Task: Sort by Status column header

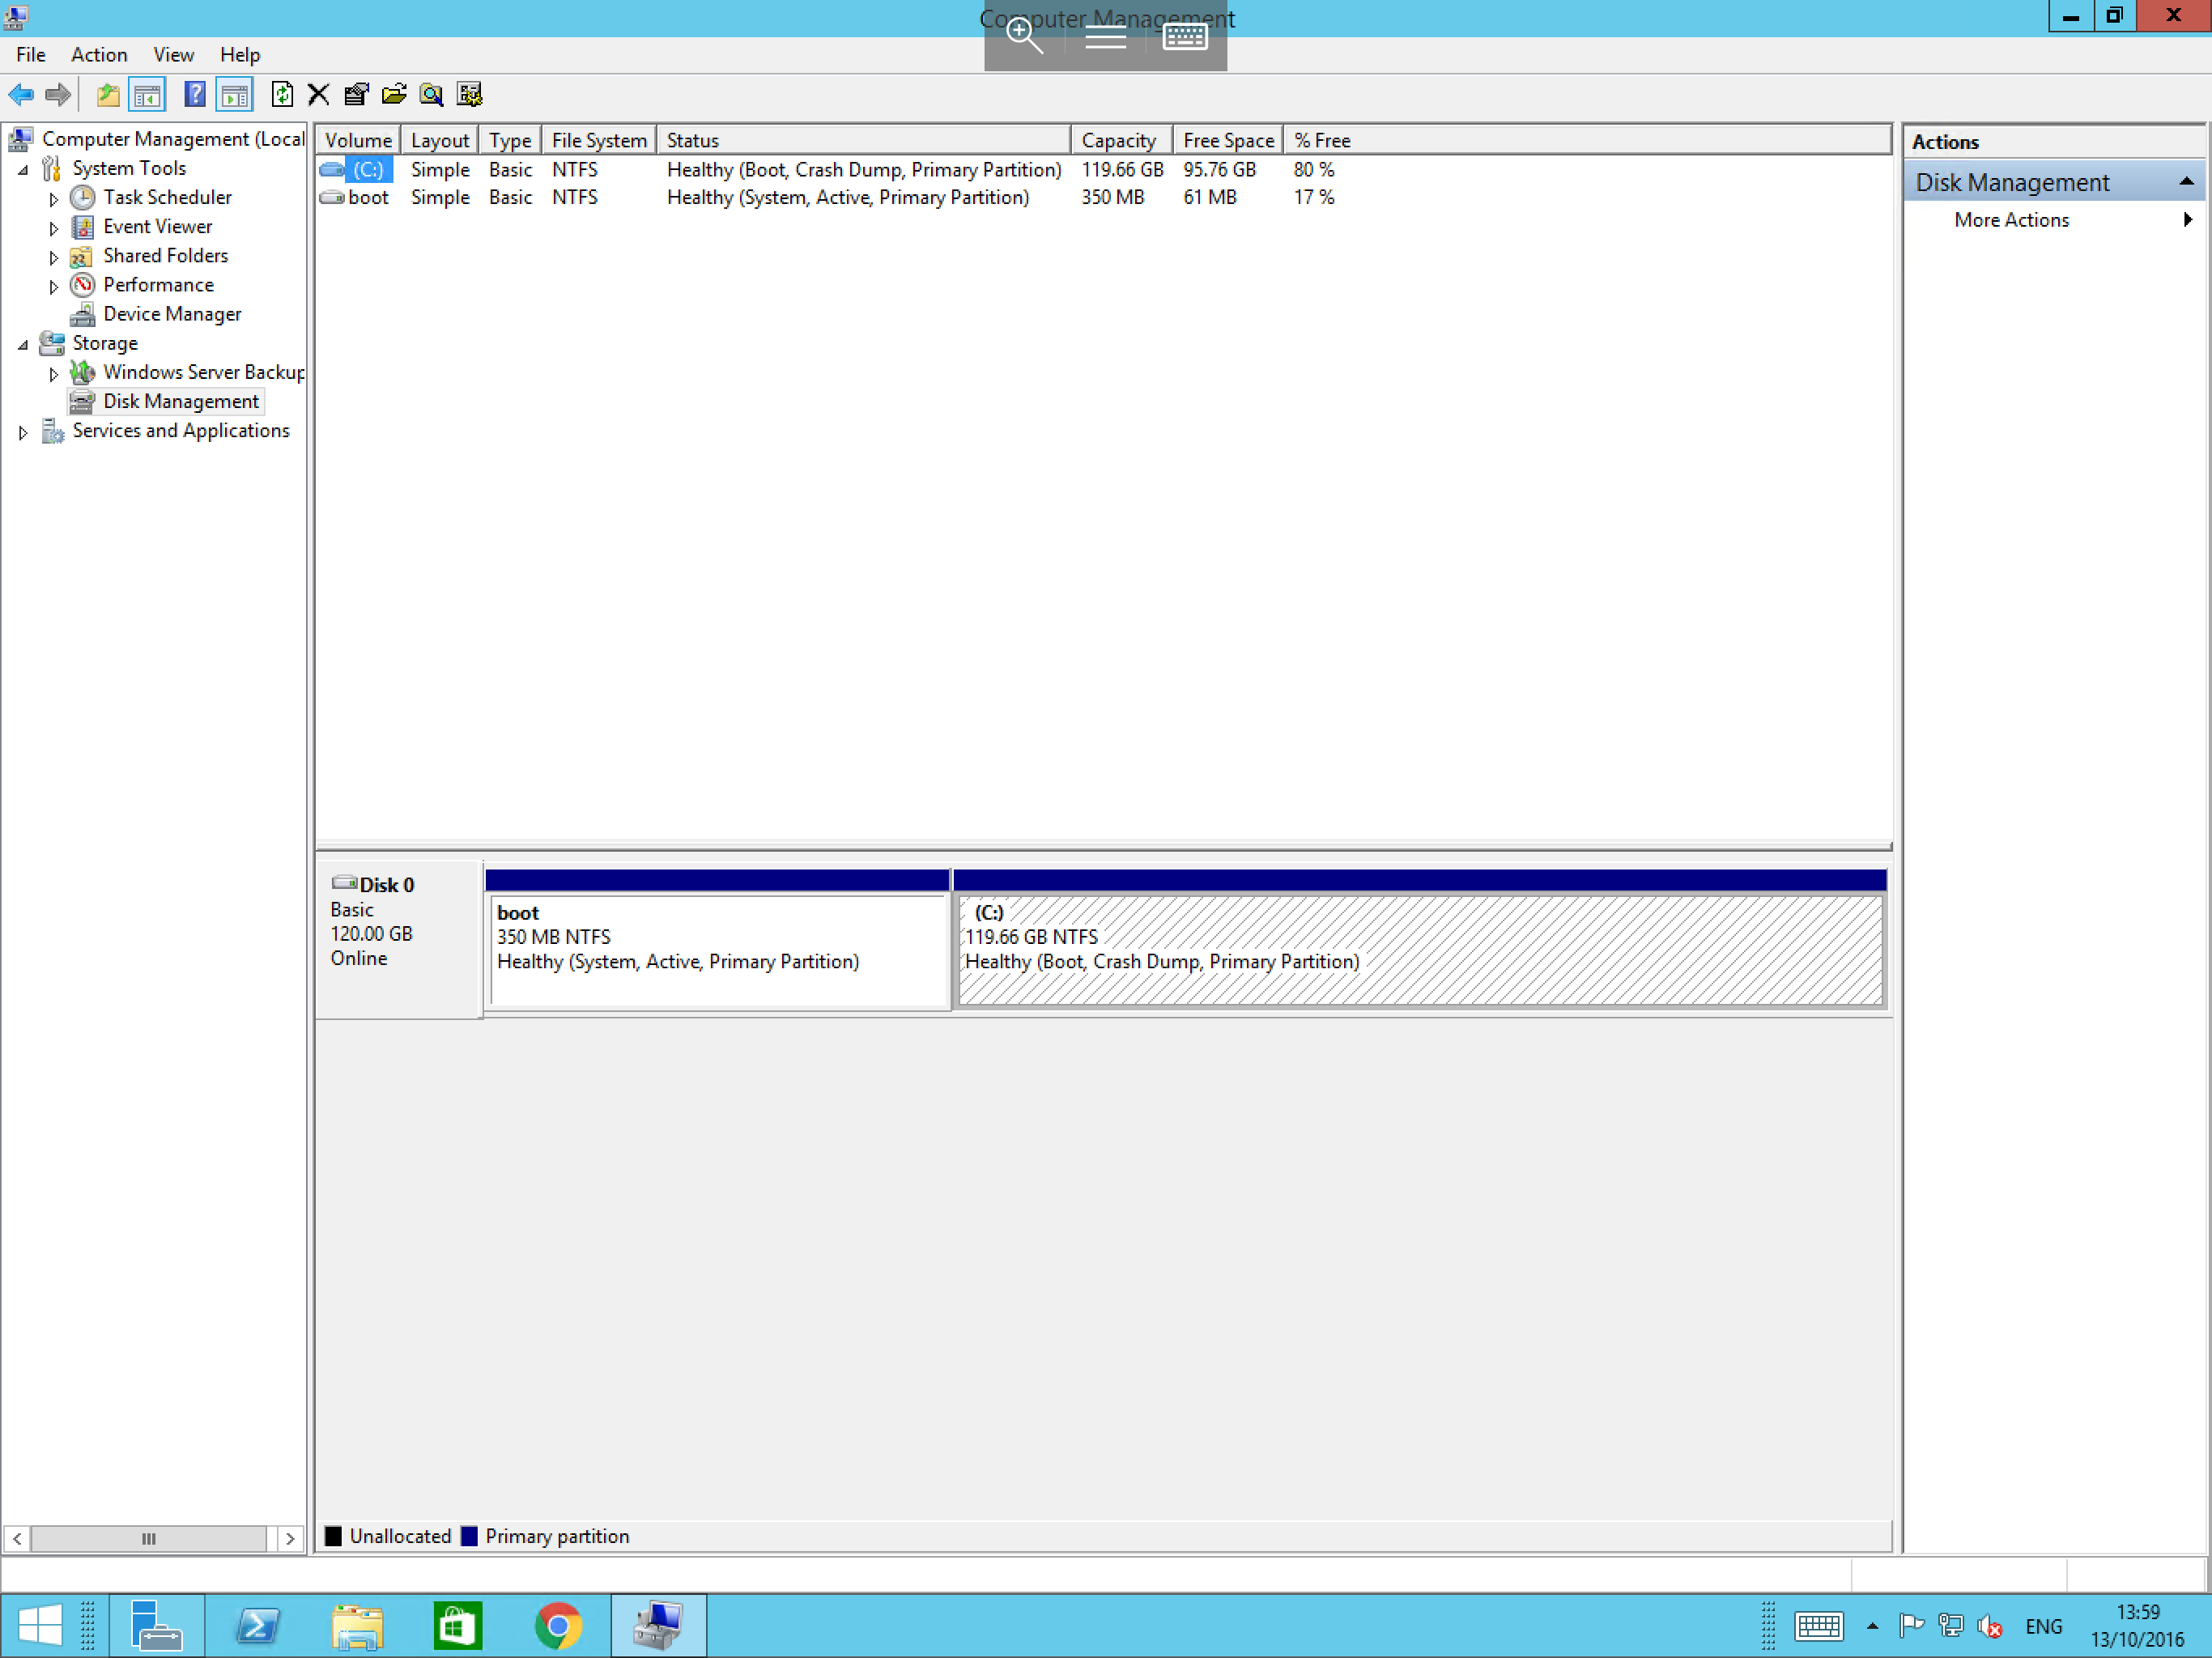Action: (x=864, y=140)
